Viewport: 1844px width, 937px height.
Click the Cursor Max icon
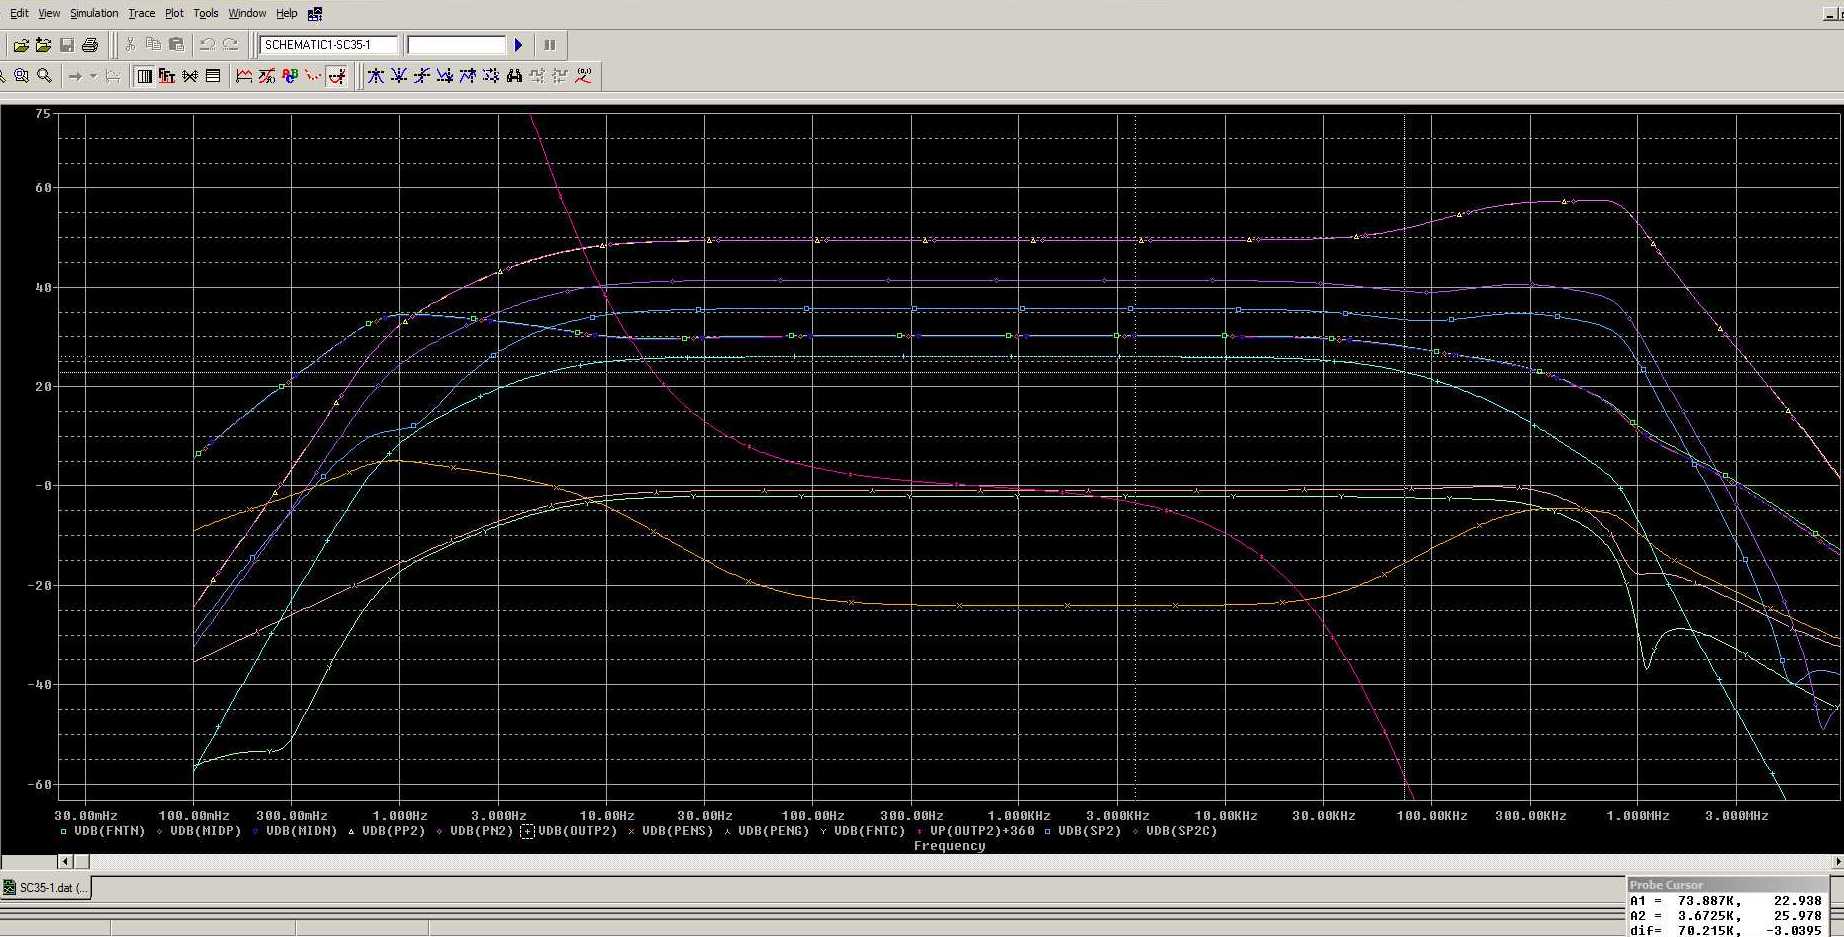[x=467, y=76]
